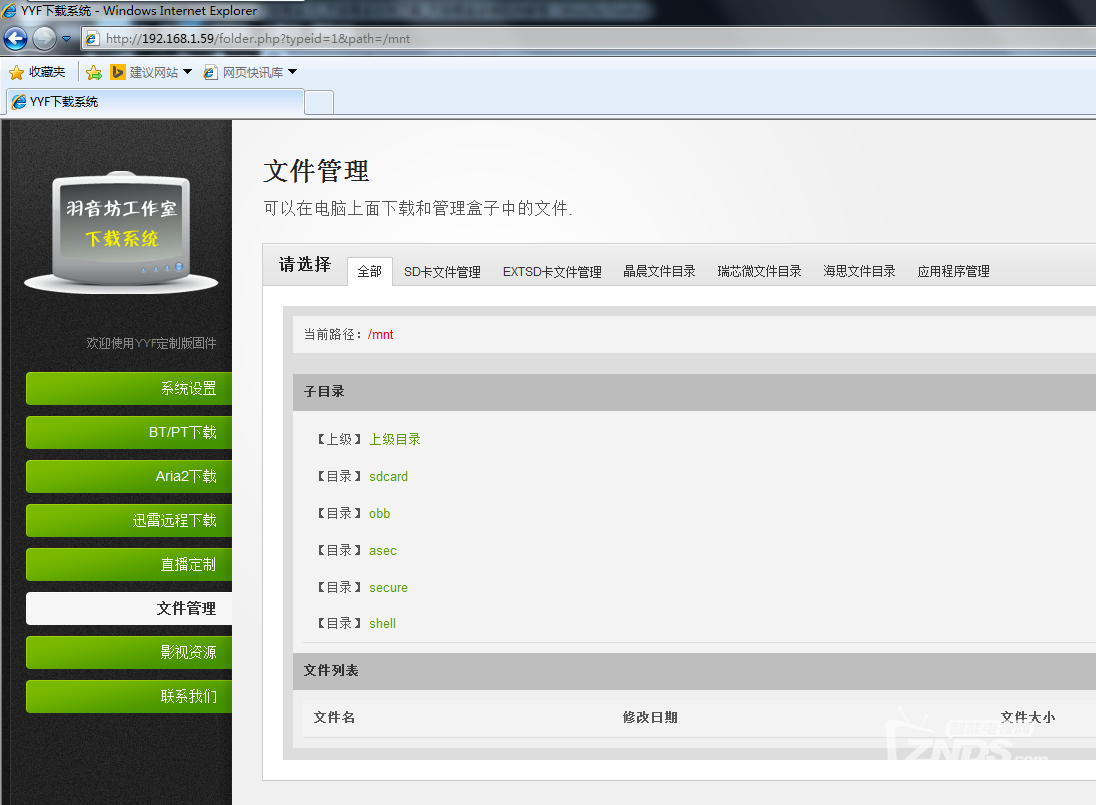Click the 文件名 column header
This screenshot has width=1096, height=805.
[x=334, y=718]
